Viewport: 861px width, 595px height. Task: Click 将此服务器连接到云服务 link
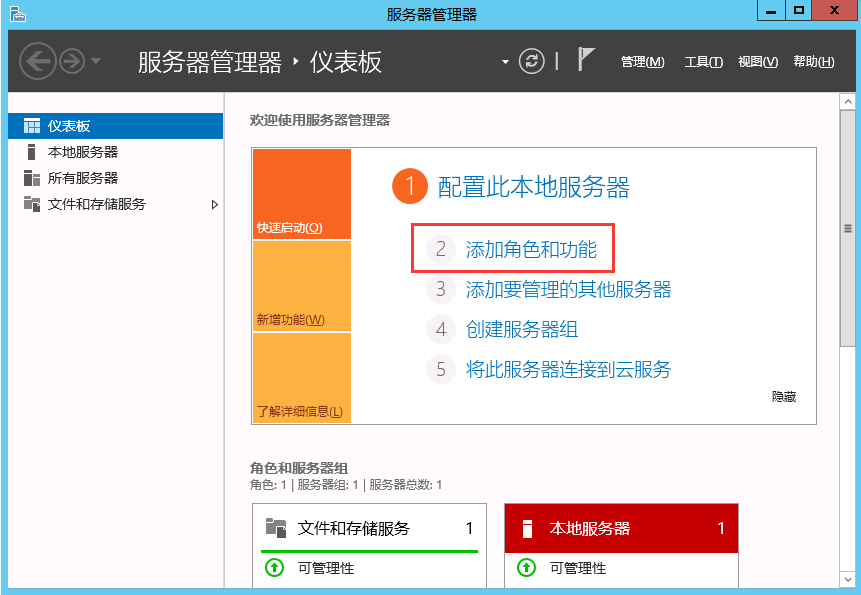[x=568, y=369]
